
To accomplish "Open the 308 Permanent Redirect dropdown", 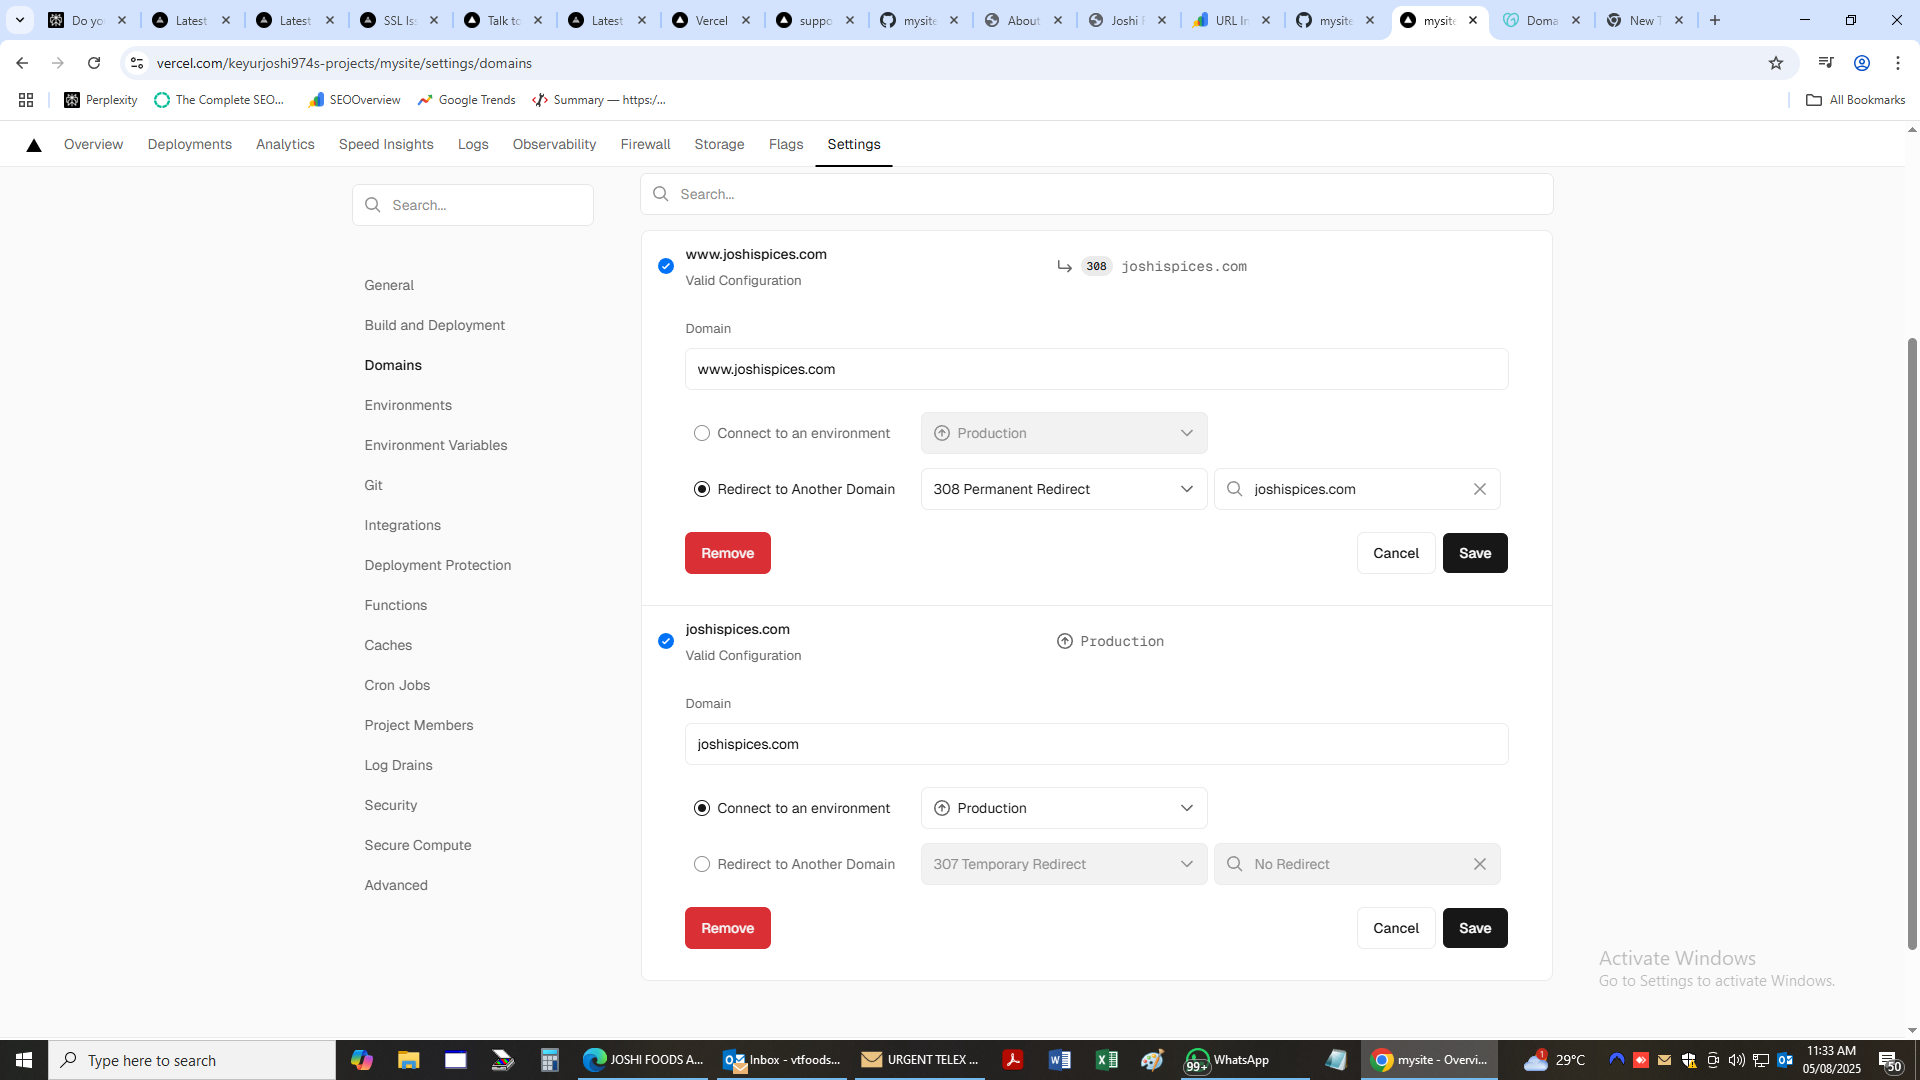I will (1063, 489).
